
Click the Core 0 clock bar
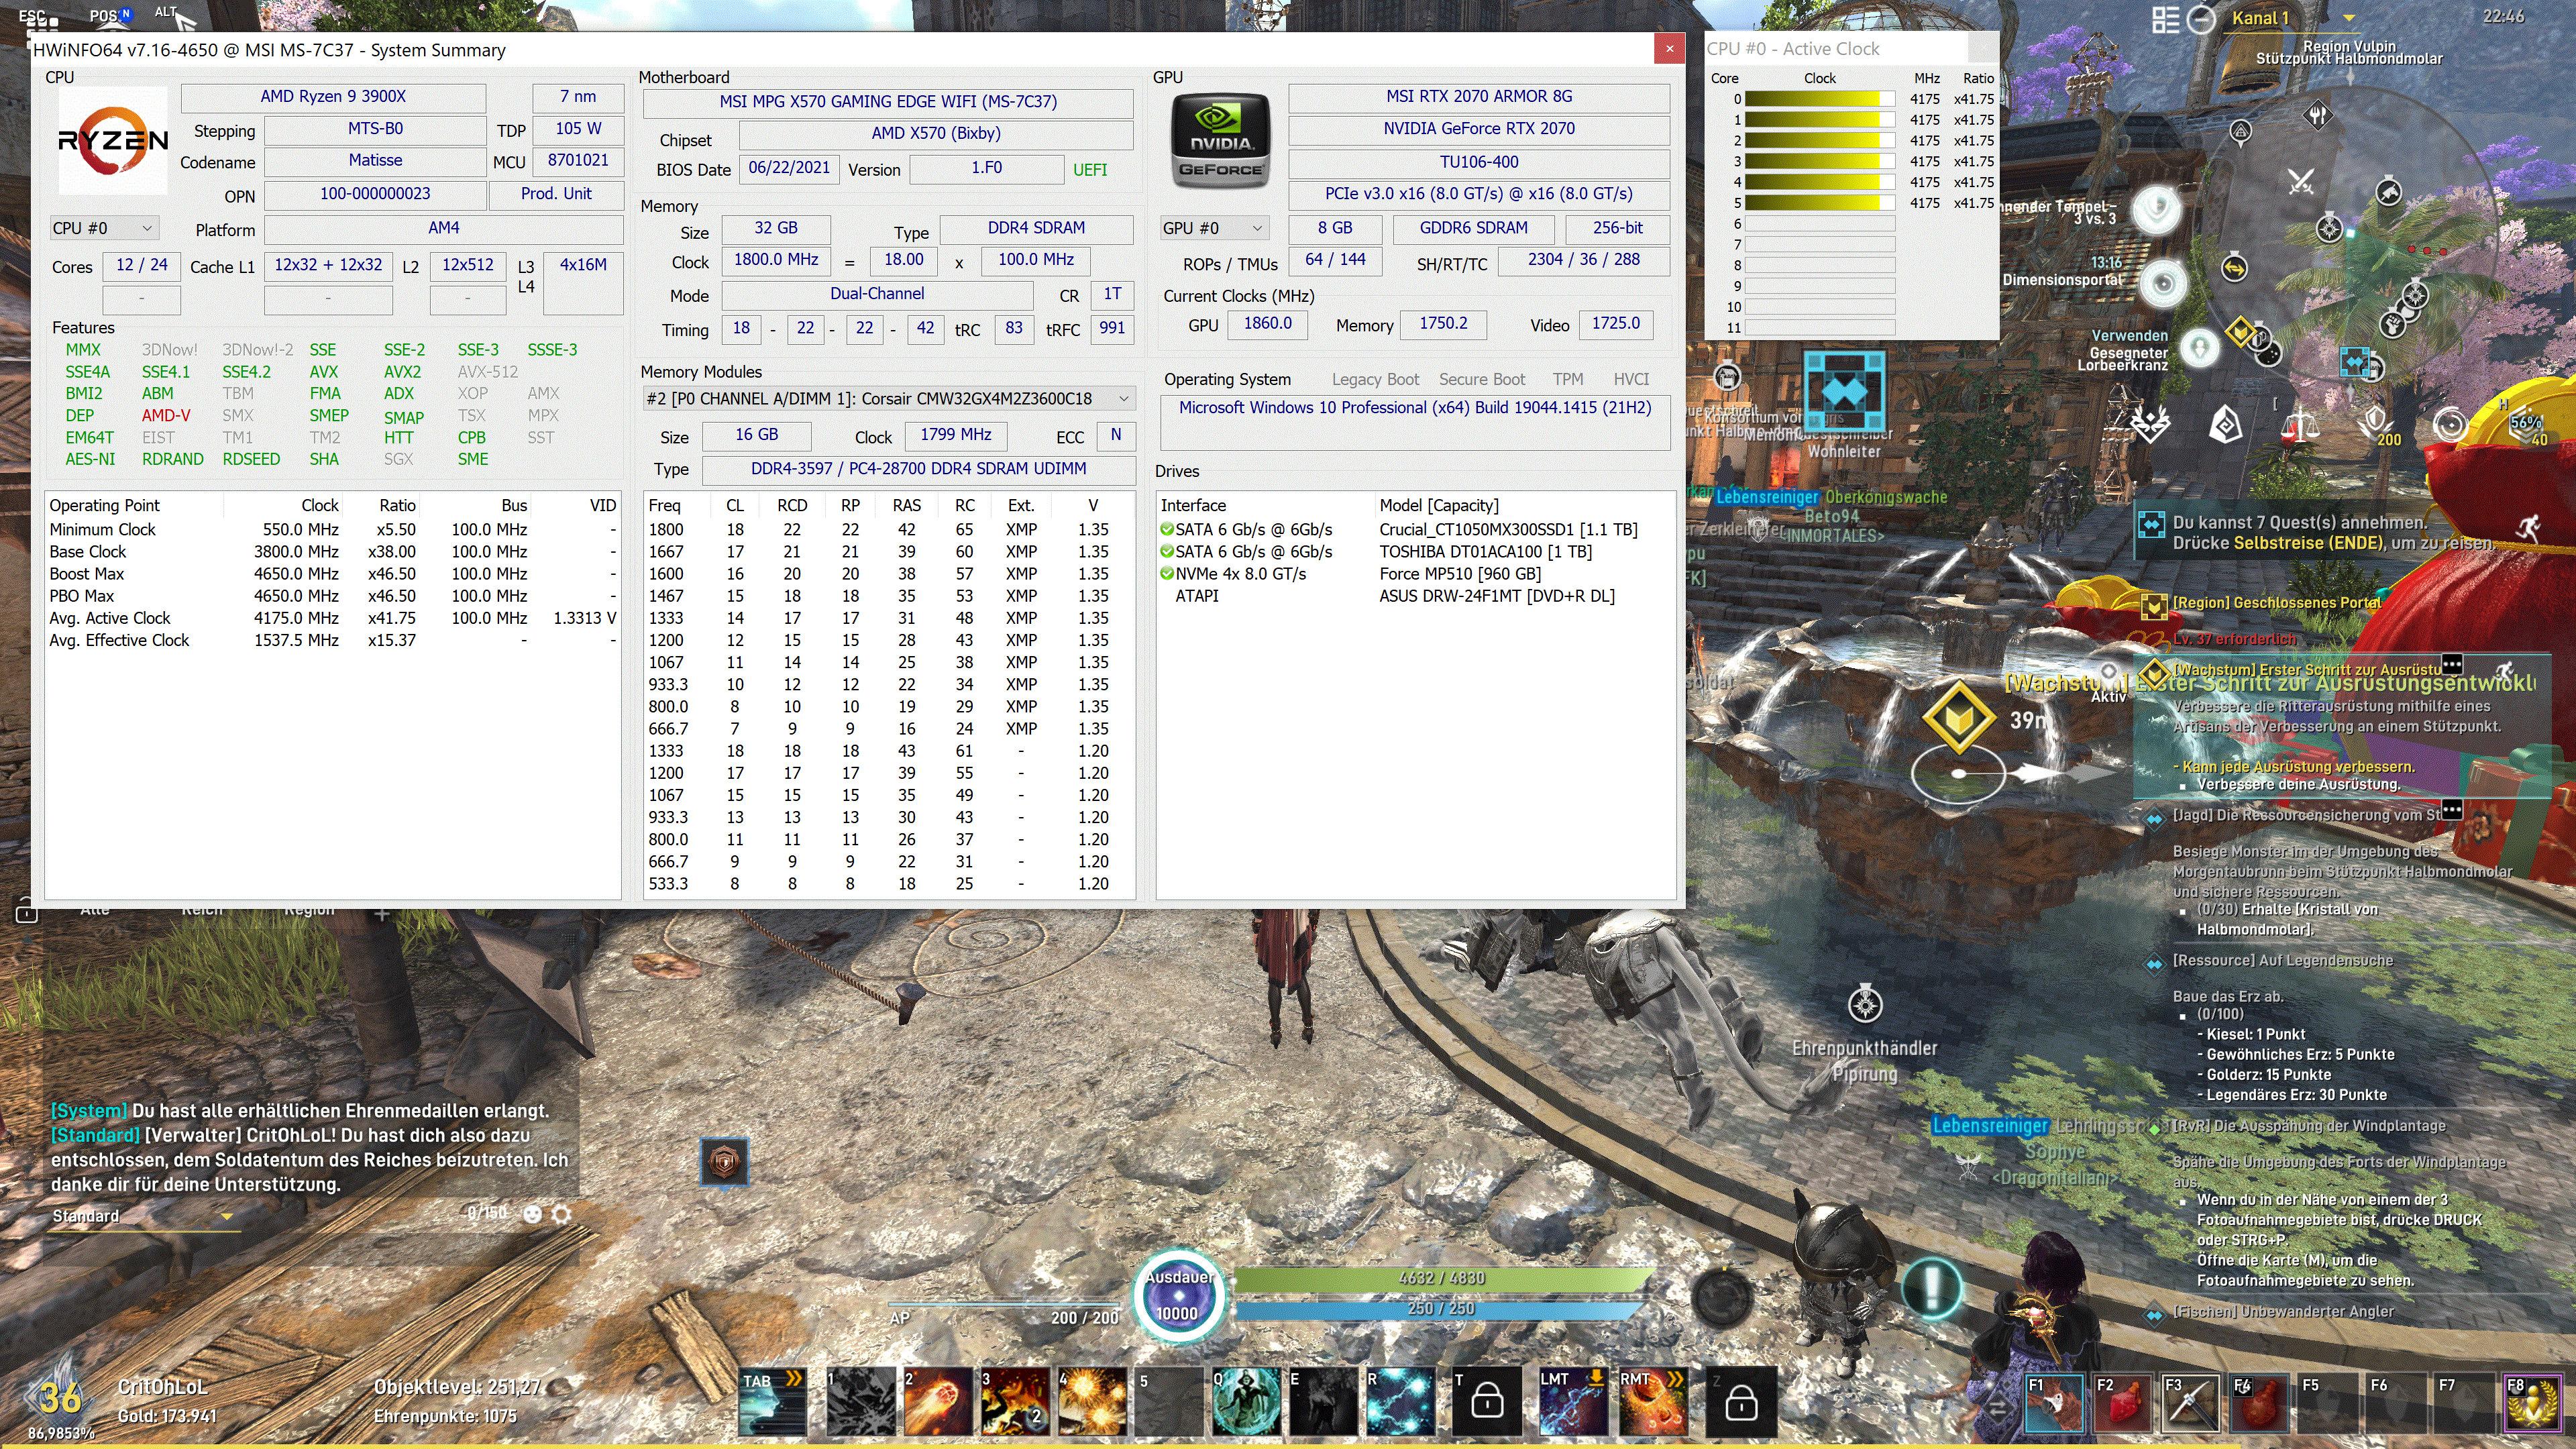pos(1819,99)
